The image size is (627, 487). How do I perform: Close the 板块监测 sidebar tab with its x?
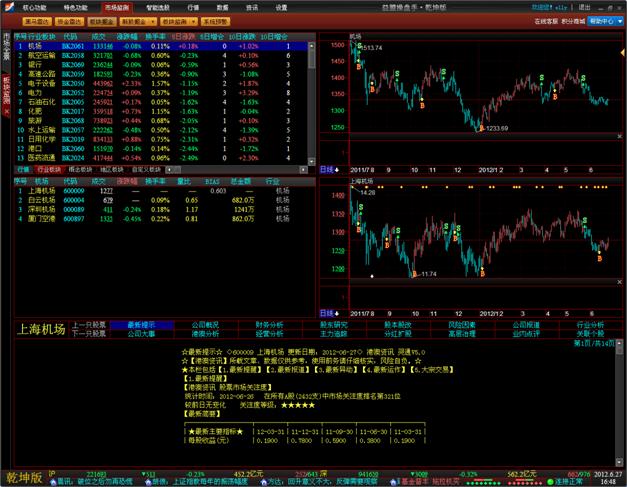pos(6,112)
